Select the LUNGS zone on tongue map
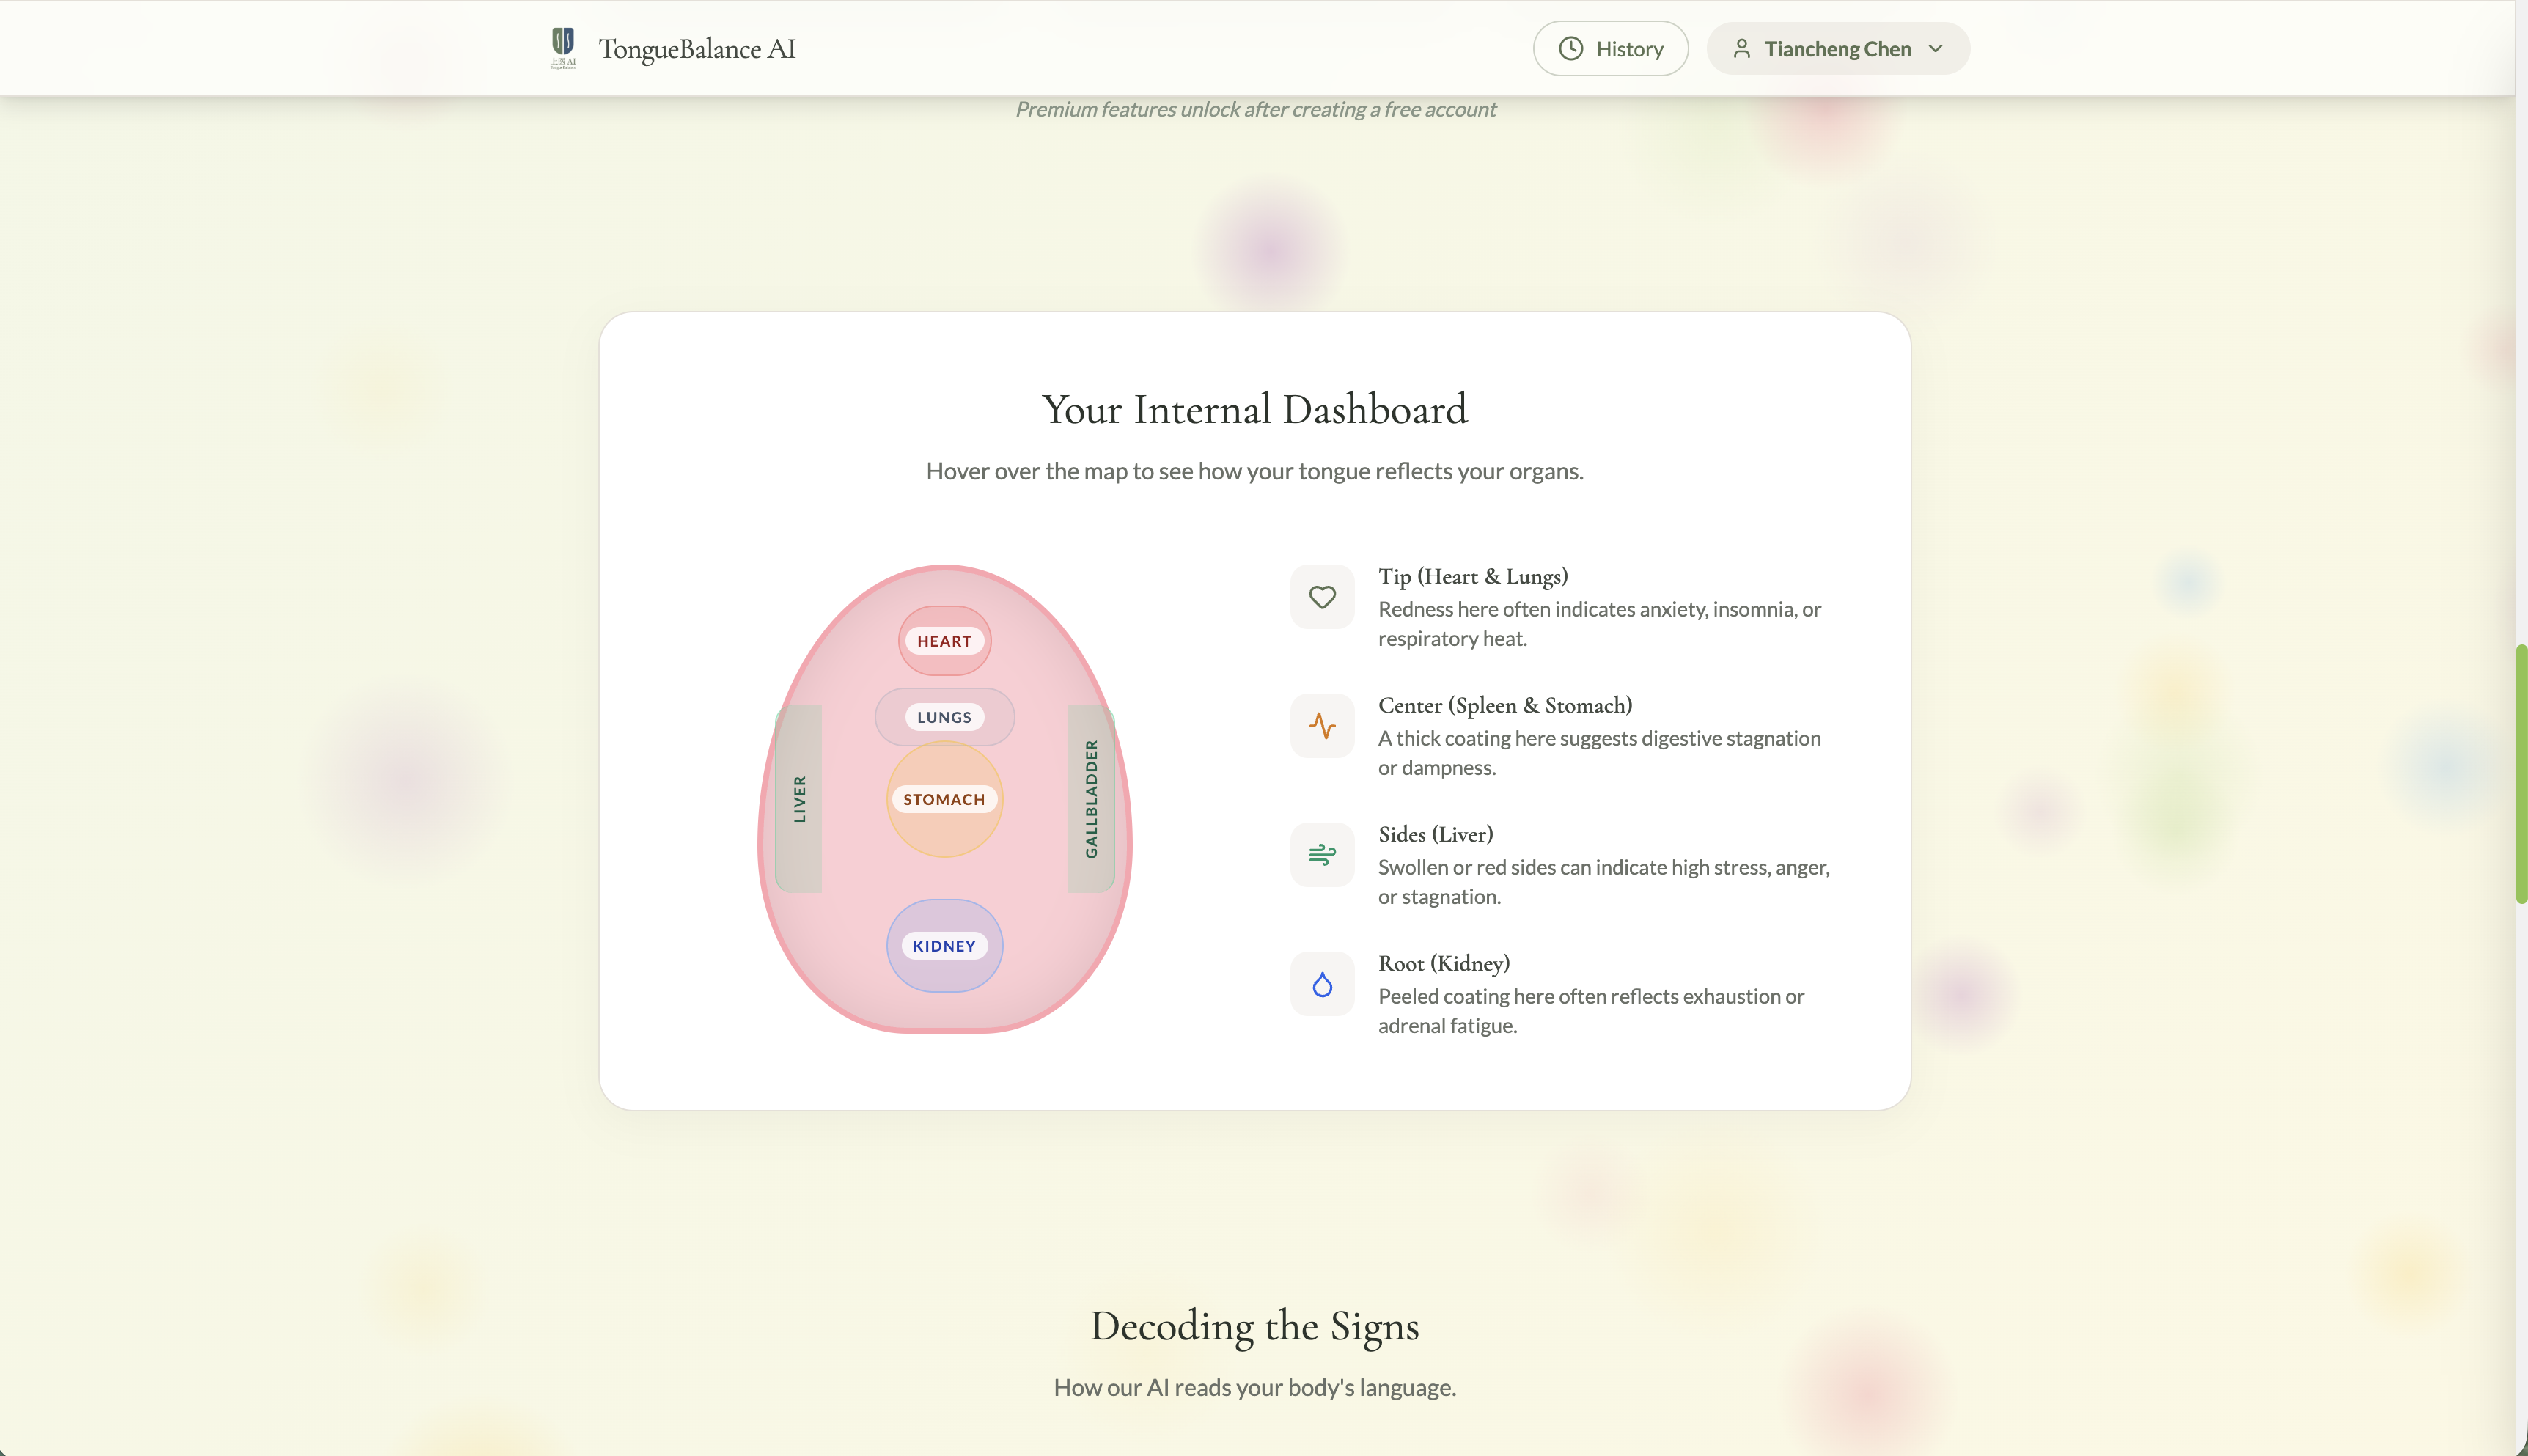This screenshot has width=2528, height=1456. click(944, 717)
